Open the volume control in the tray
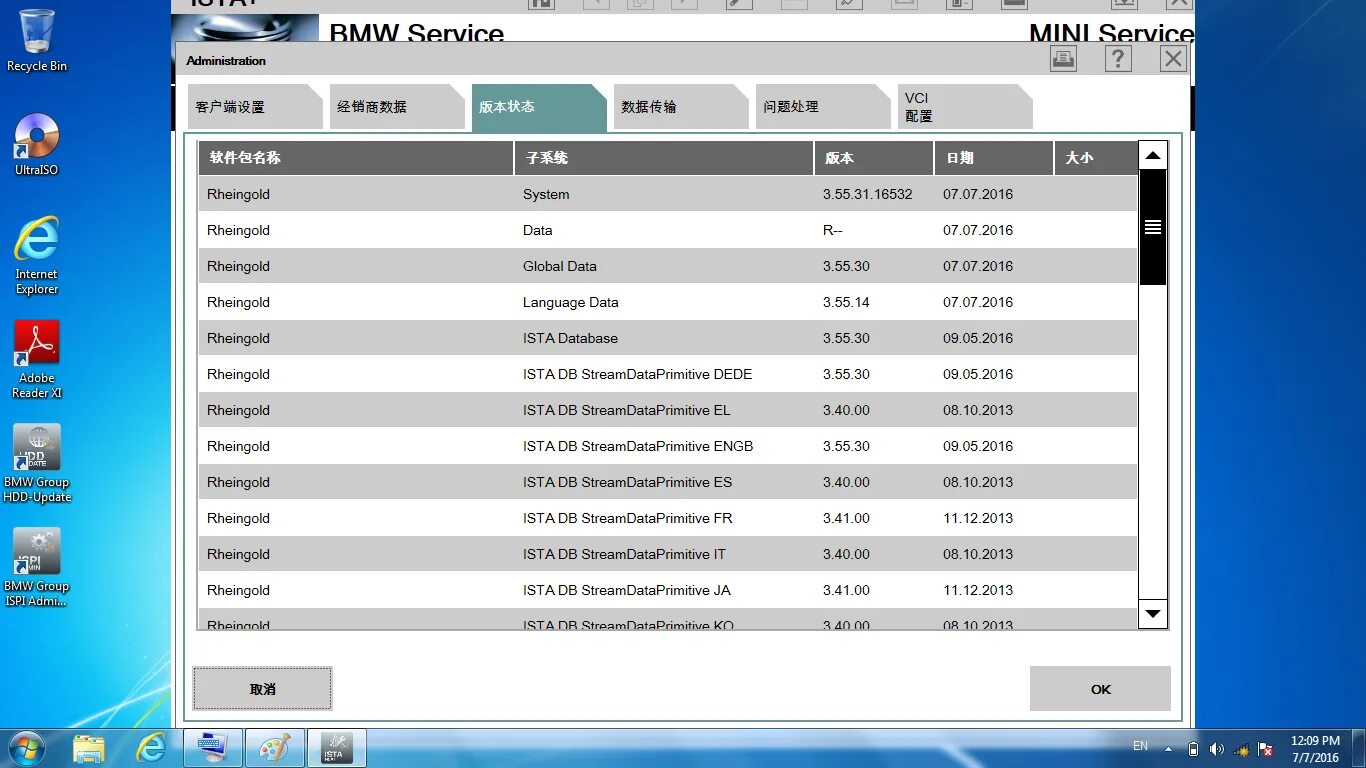Screen dimensions: 1366x768 click(1217, 748)
